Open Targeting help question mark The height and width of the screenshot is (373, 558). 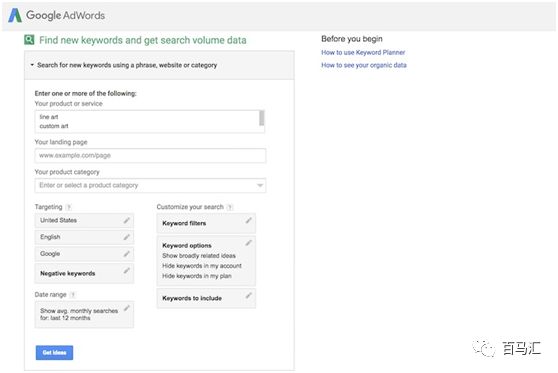click(69, 207)
